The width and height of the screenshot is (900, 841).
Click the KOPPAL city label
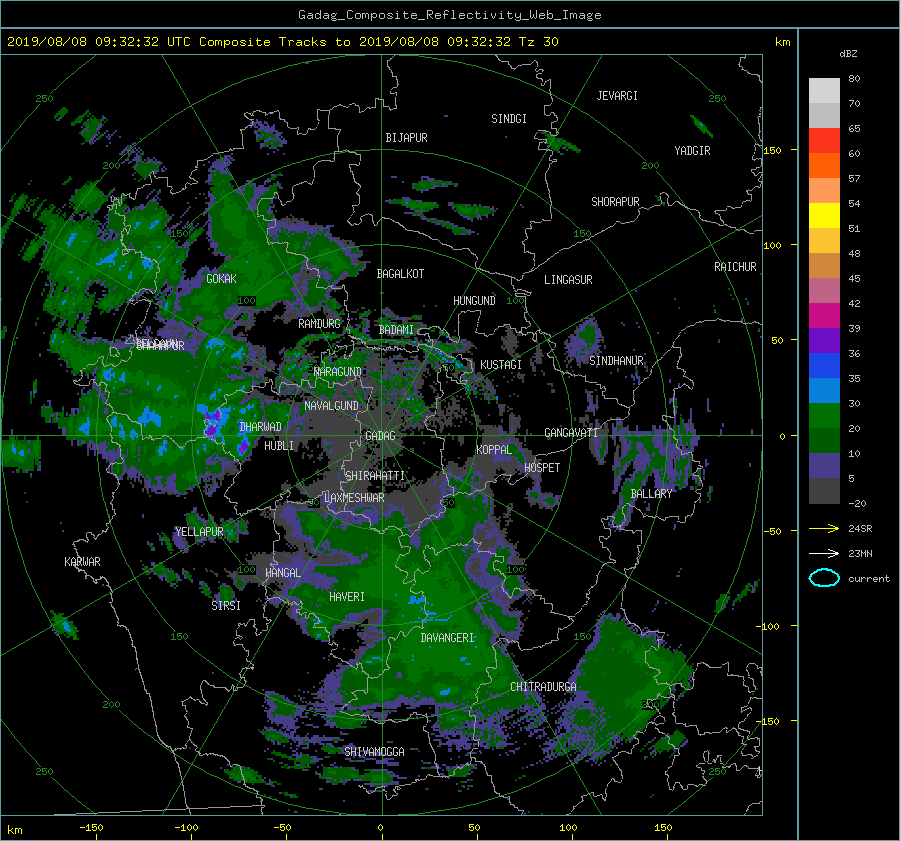click(494, 450)
